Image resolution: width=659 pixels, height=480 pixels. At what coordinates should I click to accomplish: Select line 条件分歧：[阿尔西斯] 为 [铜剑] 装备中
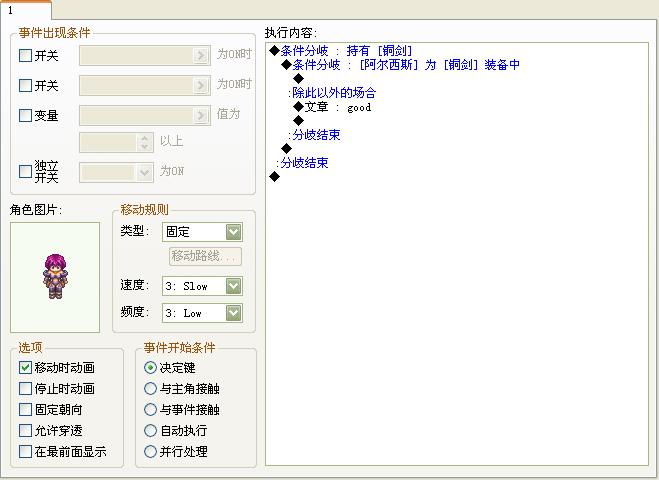(401, 65)
